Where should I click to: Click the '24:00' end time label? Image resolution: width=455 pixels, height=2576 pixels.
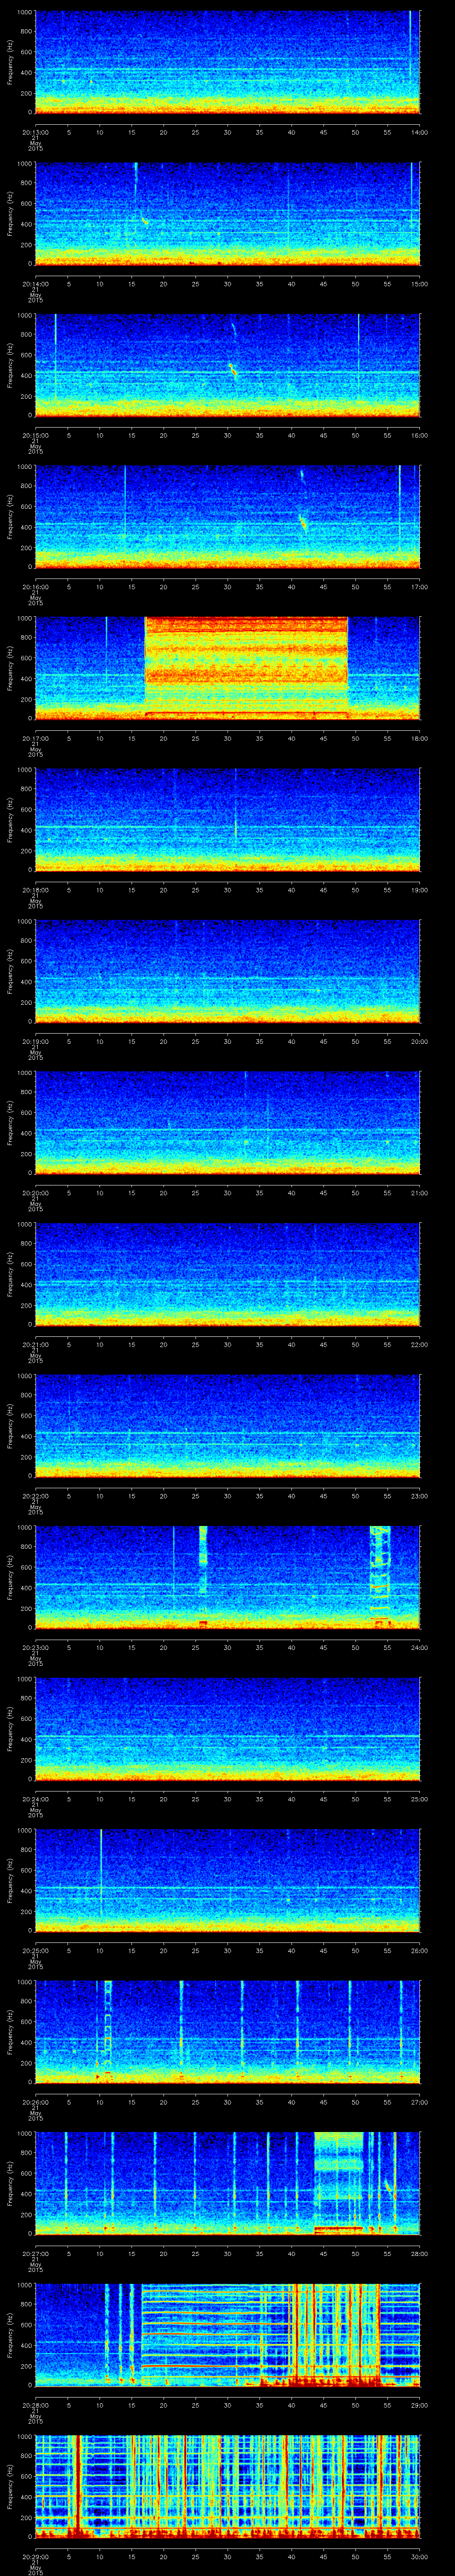click(x=419, y=1647)
